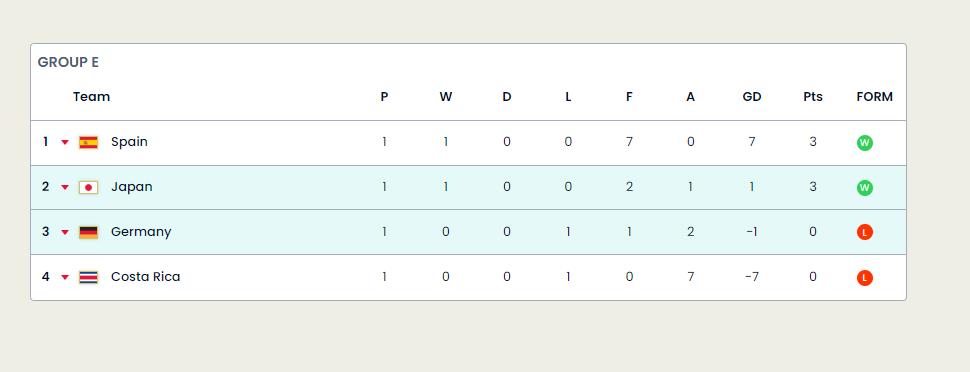Open the Germany team link
Screen dimensions: 970x372
(x=141, y=231)
